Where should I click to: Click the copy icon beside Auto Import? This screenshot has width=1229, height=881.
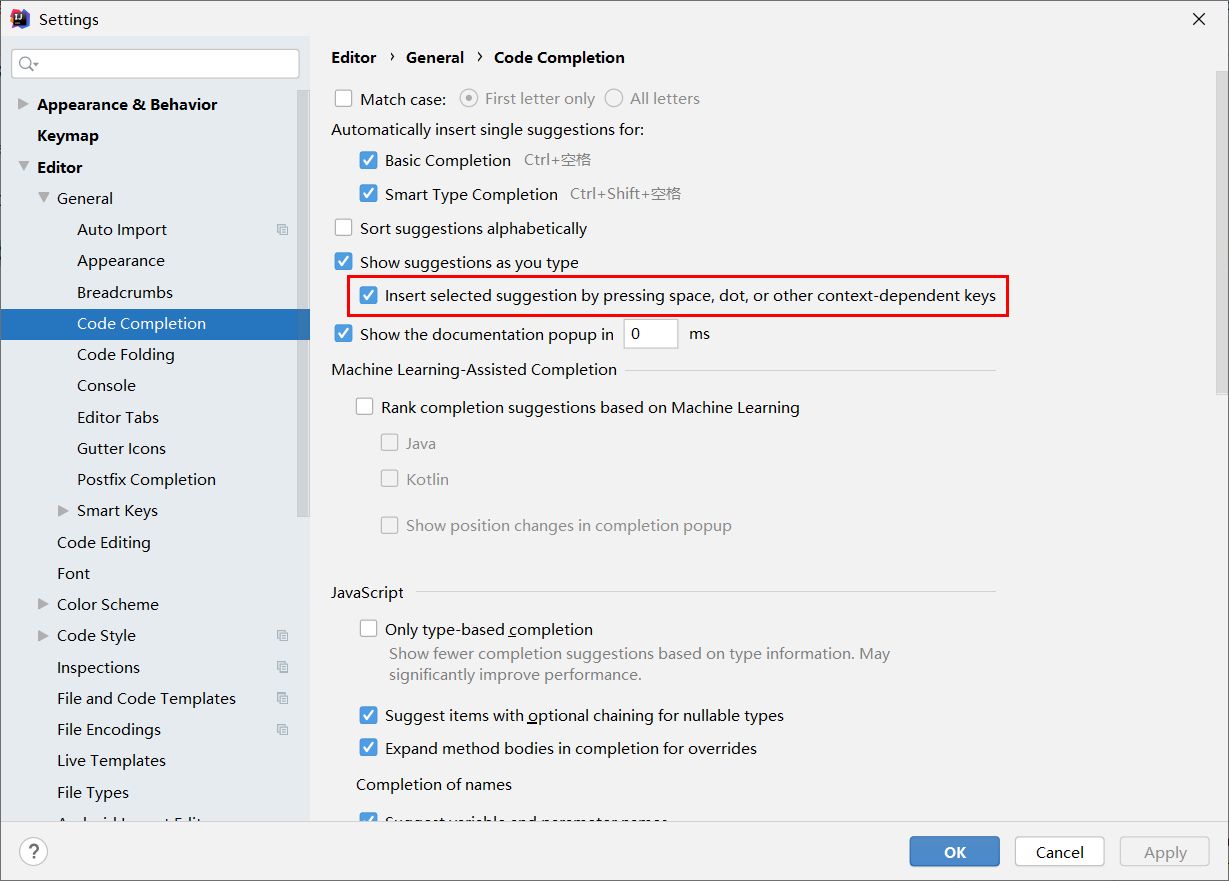tap(283, 230)
